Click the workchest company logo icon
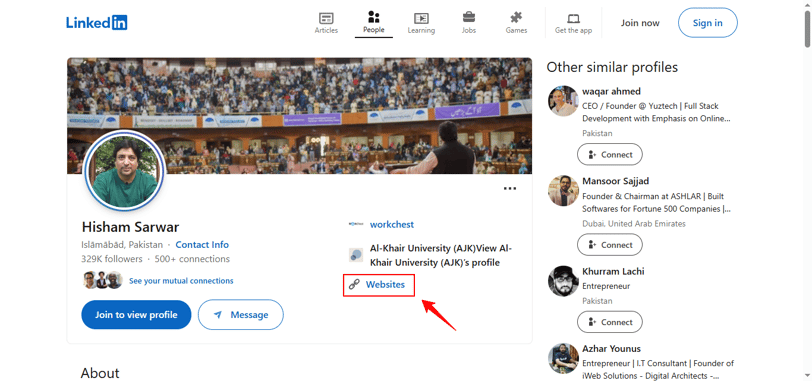Viewport: 812px width, 381px height. coord(356,225)
